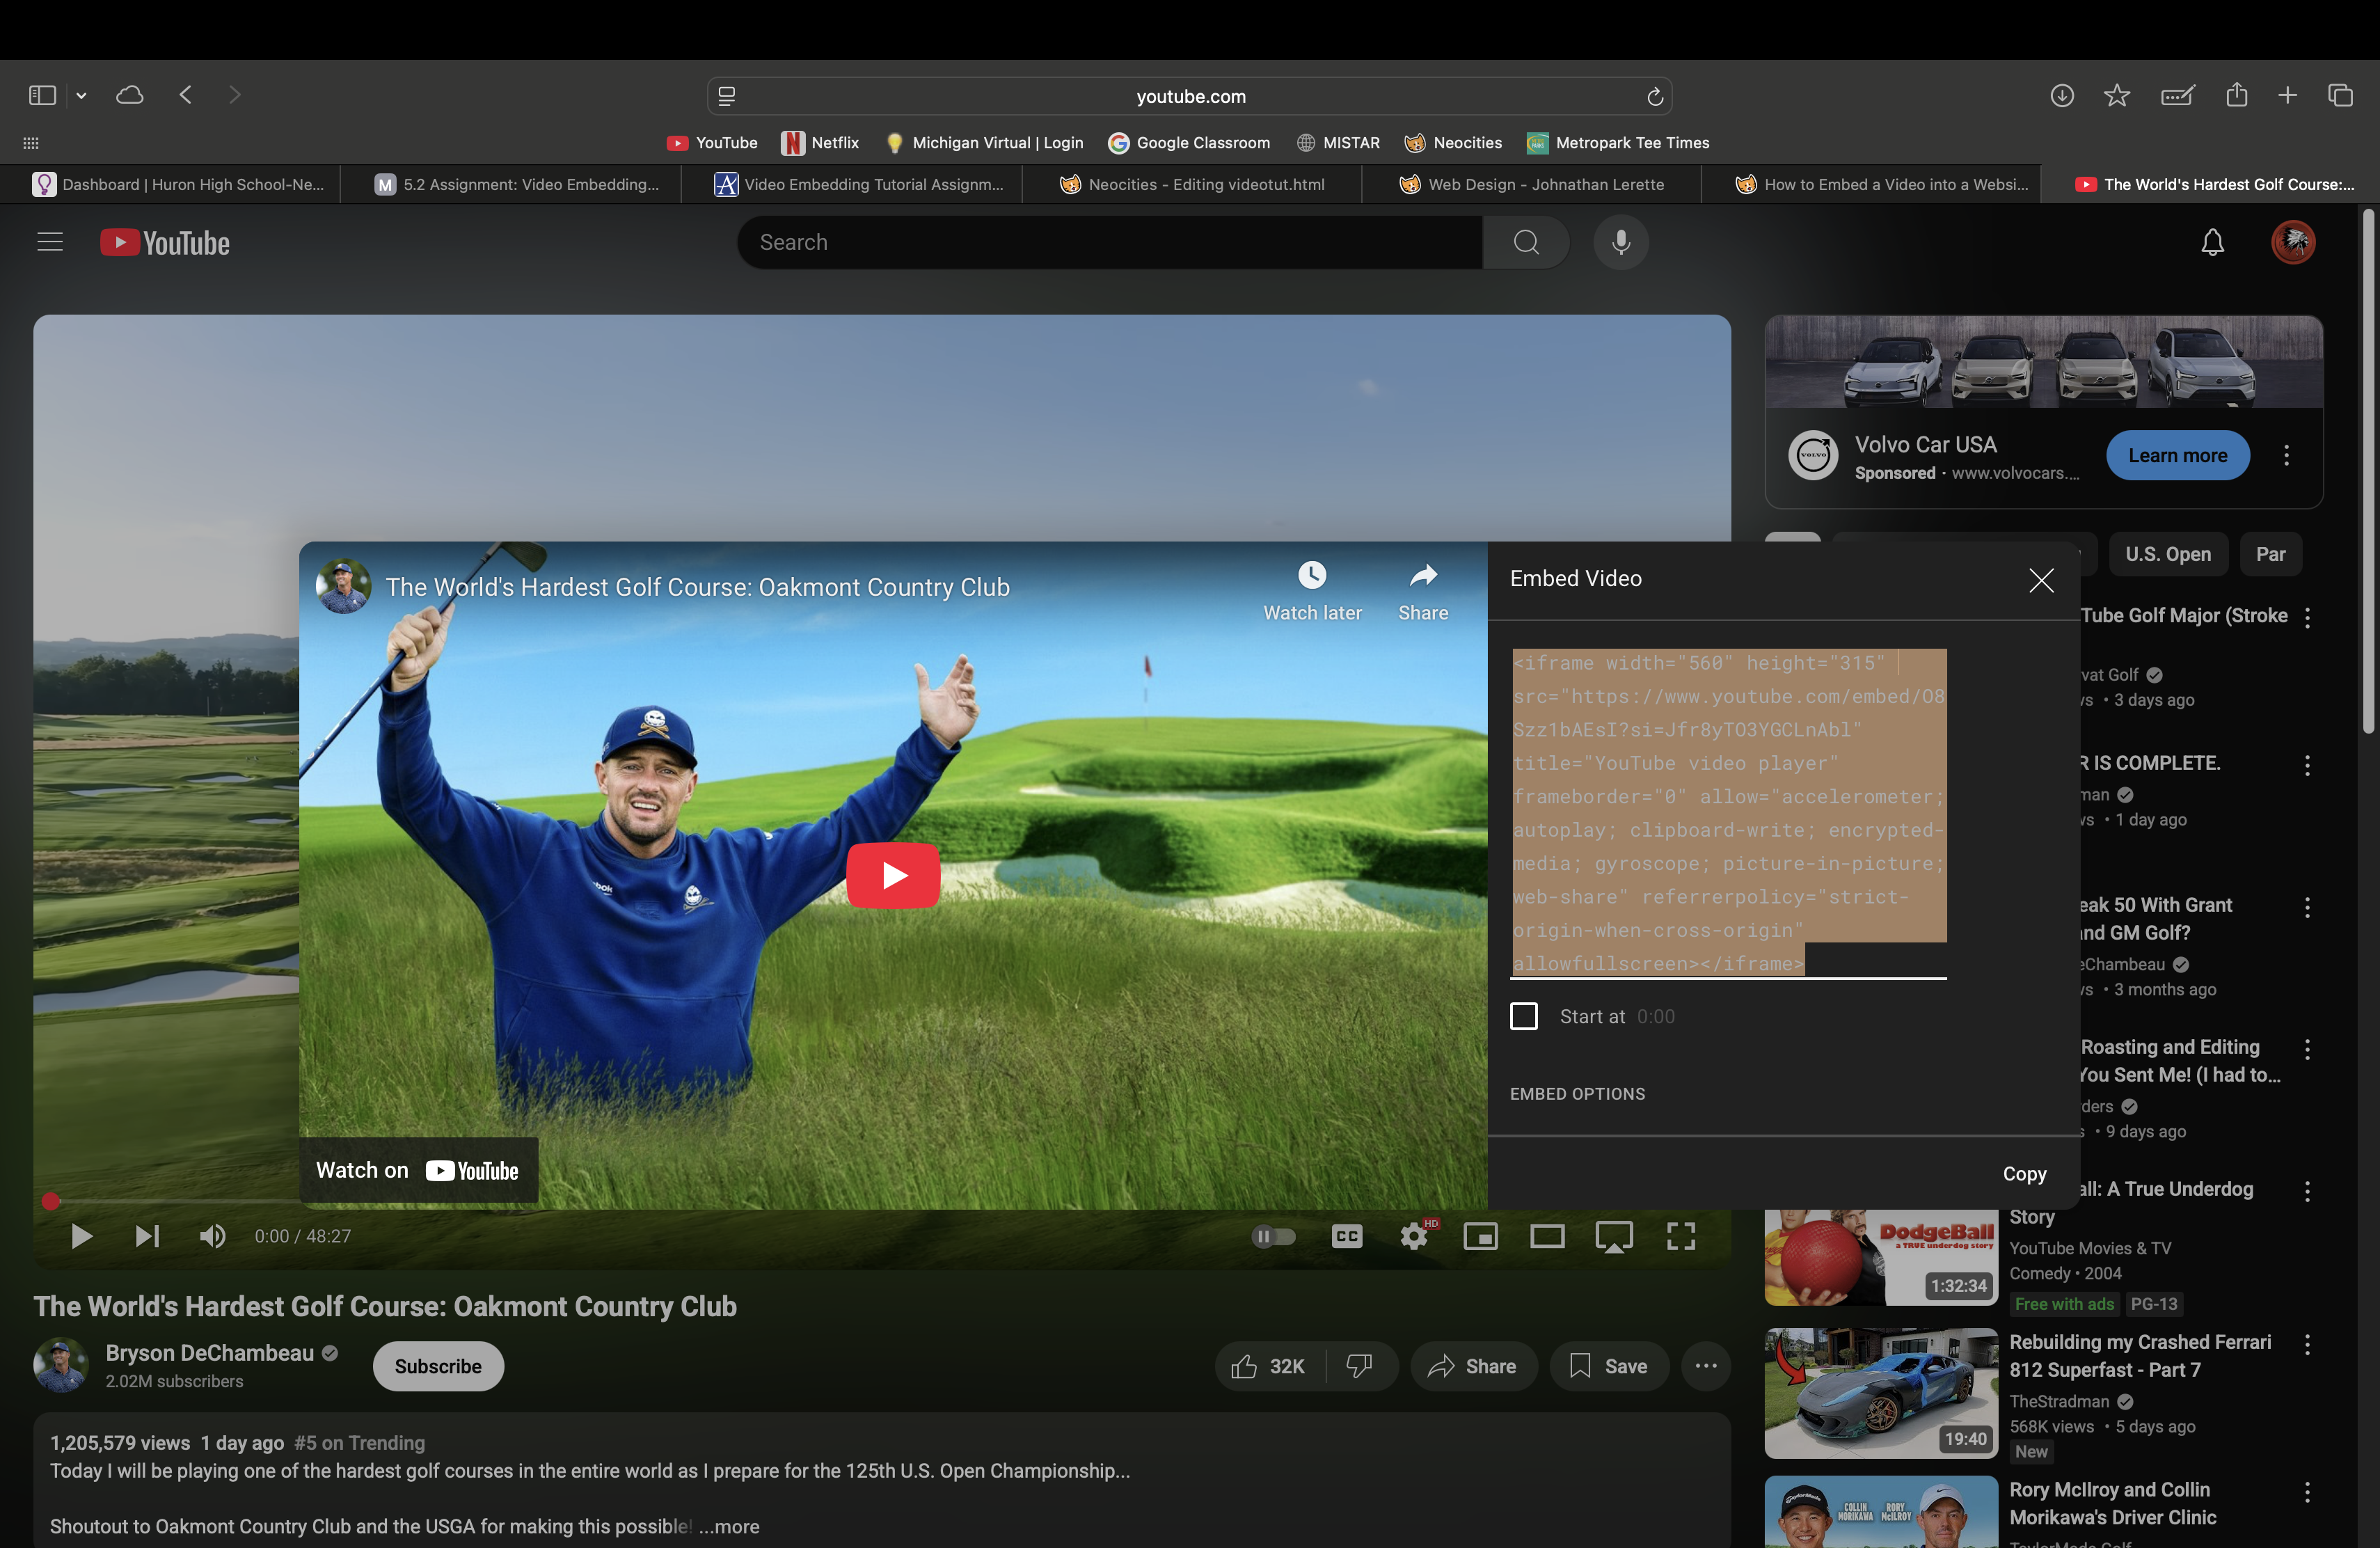This screenshot has width=2380, height=1548.
Task: Click the Start at 0:00 time field
Action: click(1656, 1016)
